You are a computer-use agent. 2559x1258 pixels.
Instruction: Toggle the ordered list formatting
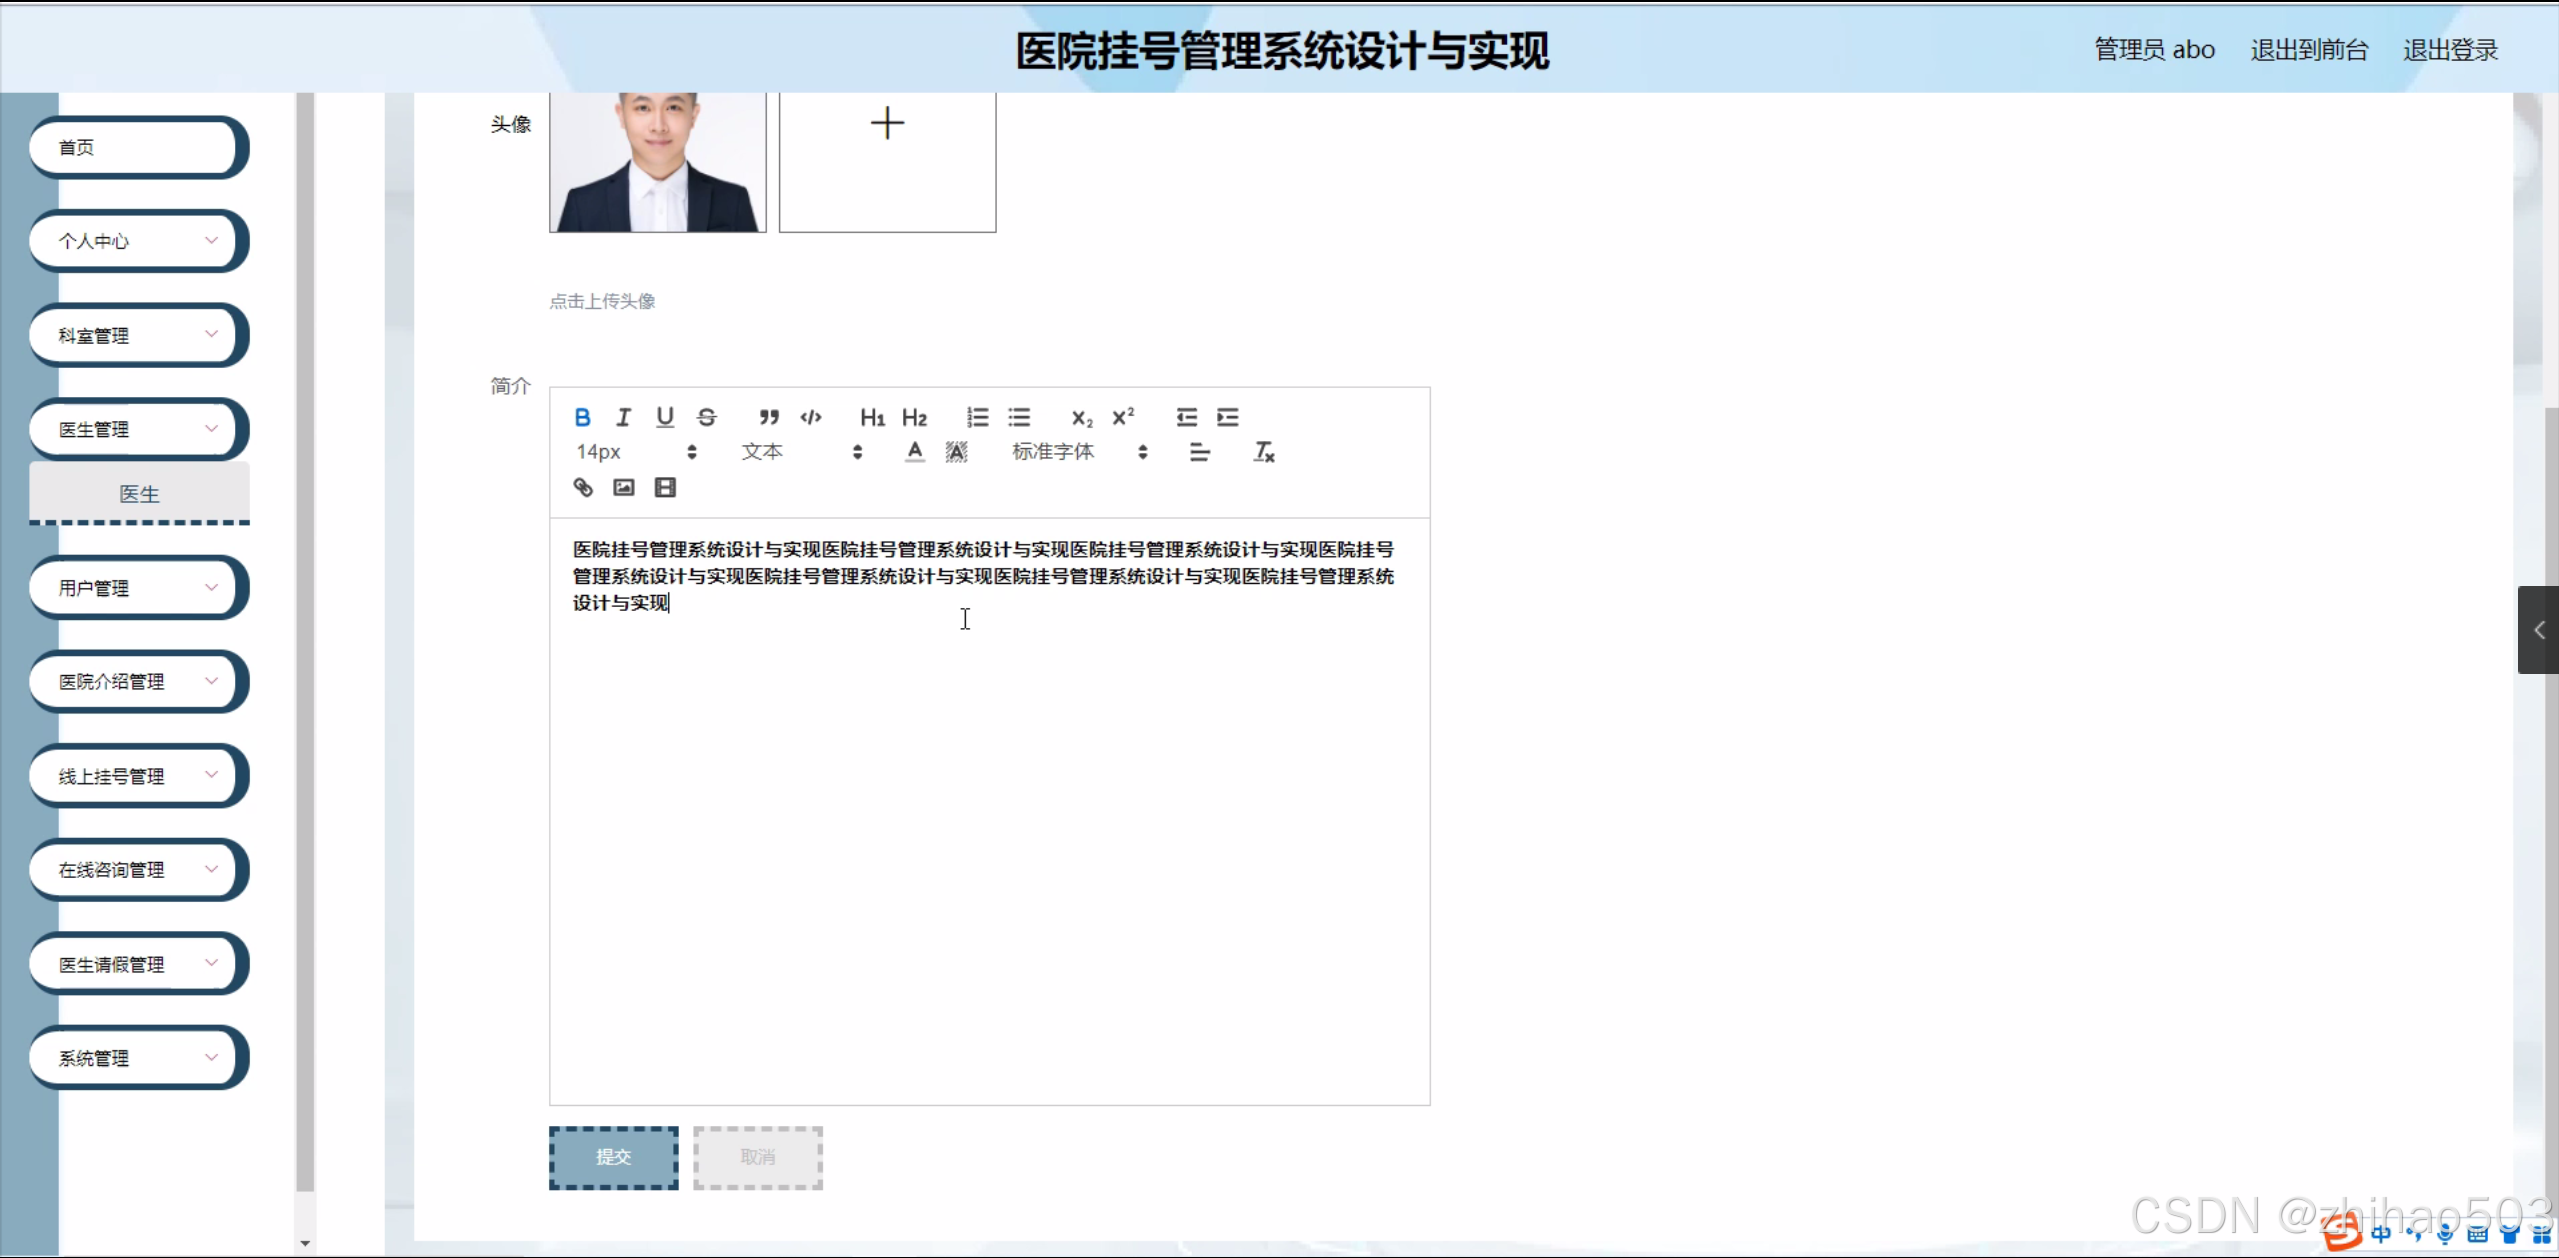977,417
